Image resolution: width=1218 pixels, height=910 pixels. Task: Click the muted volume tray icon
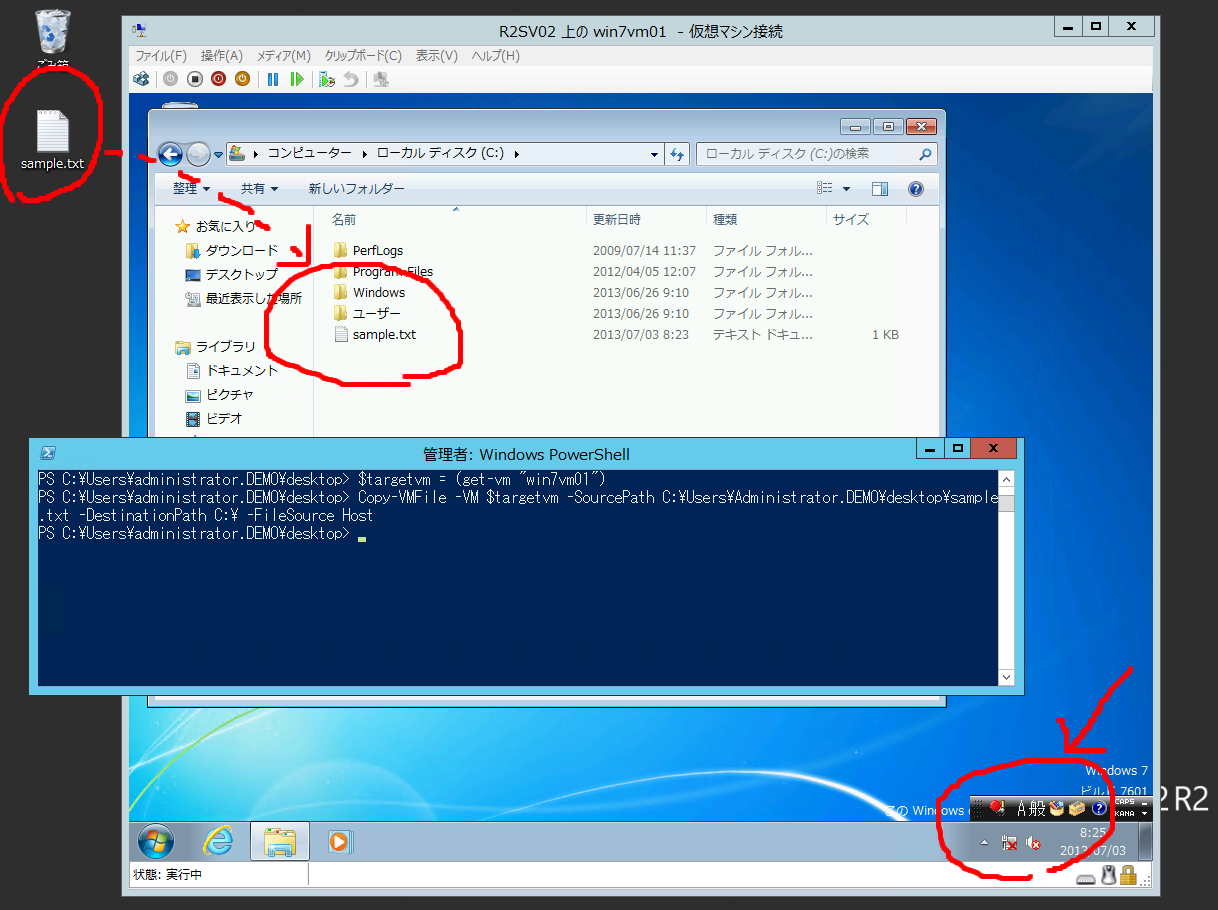pyautogui.click(x=1034, y=843)
